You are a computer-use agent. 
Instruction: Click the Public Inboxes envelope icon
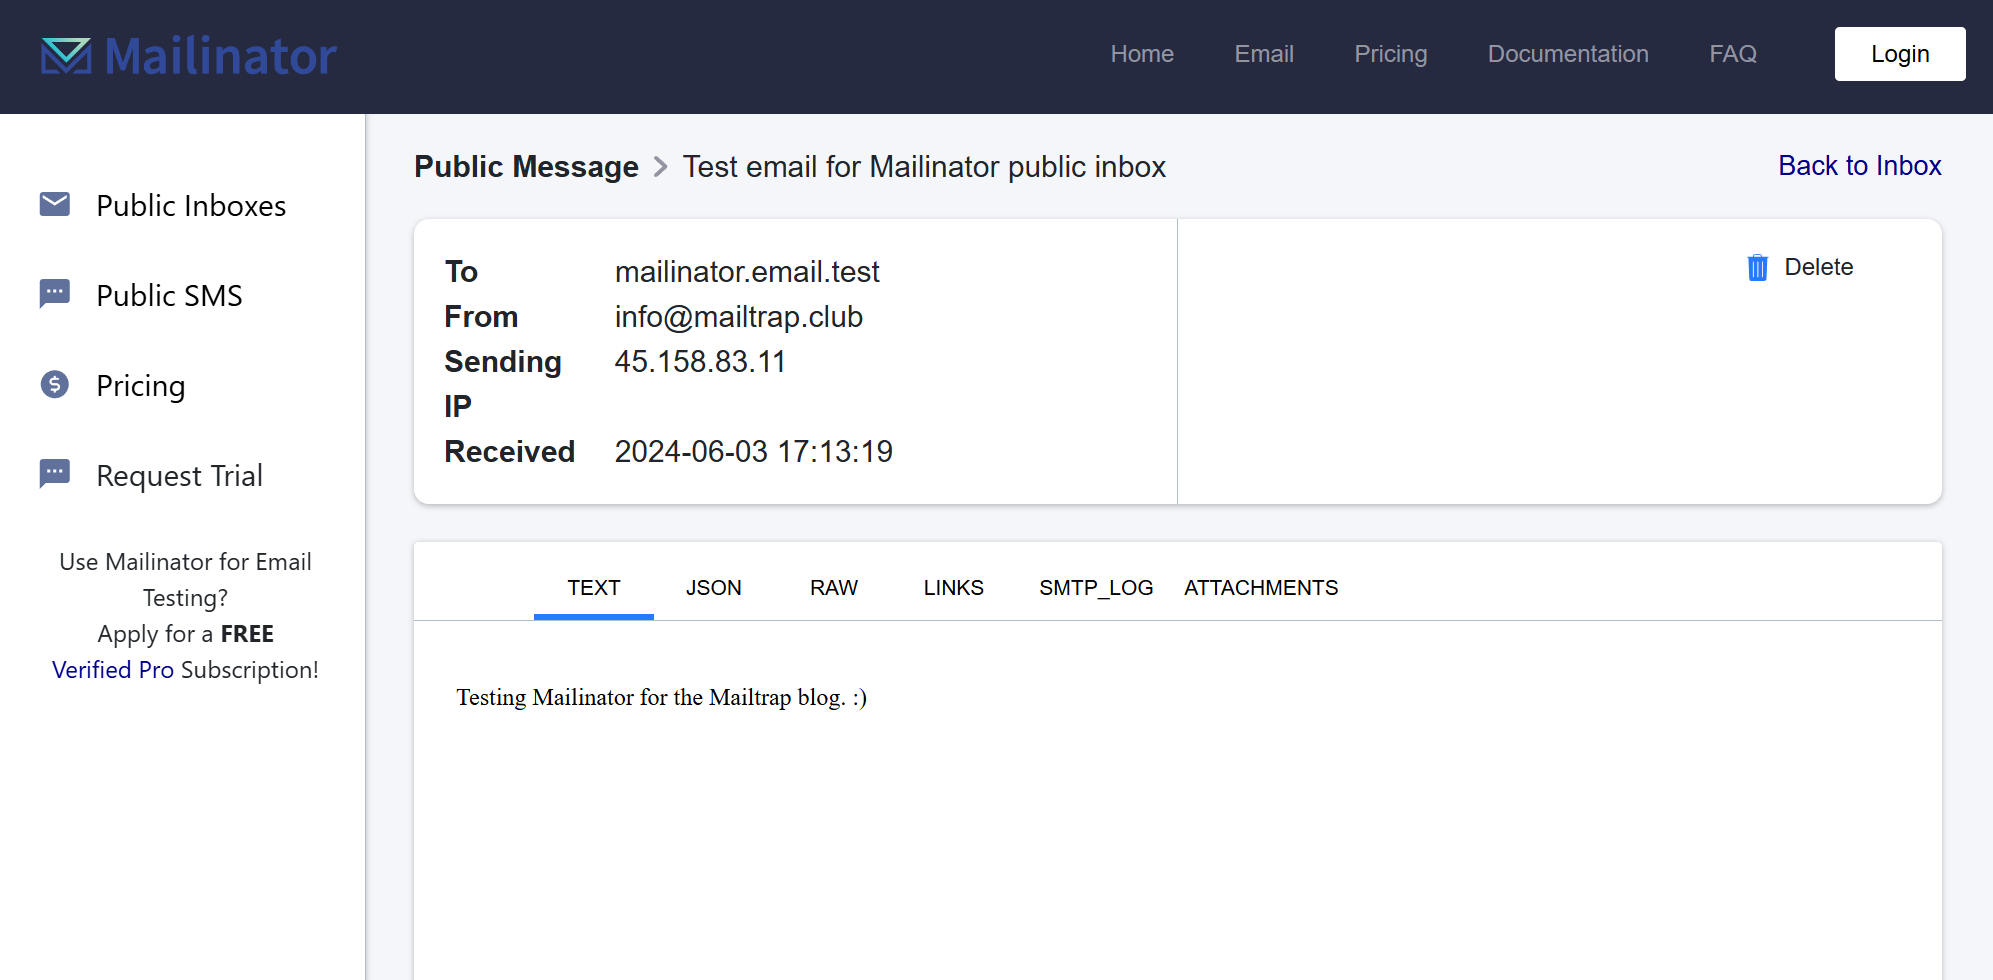[55, 204]
